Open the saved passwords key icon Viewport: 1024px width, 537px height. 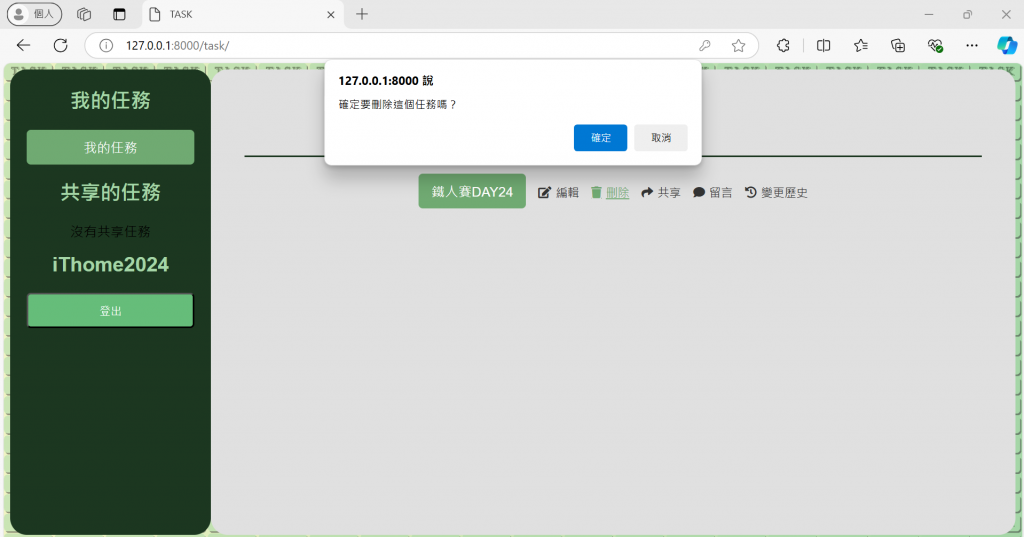coord(705,45)
